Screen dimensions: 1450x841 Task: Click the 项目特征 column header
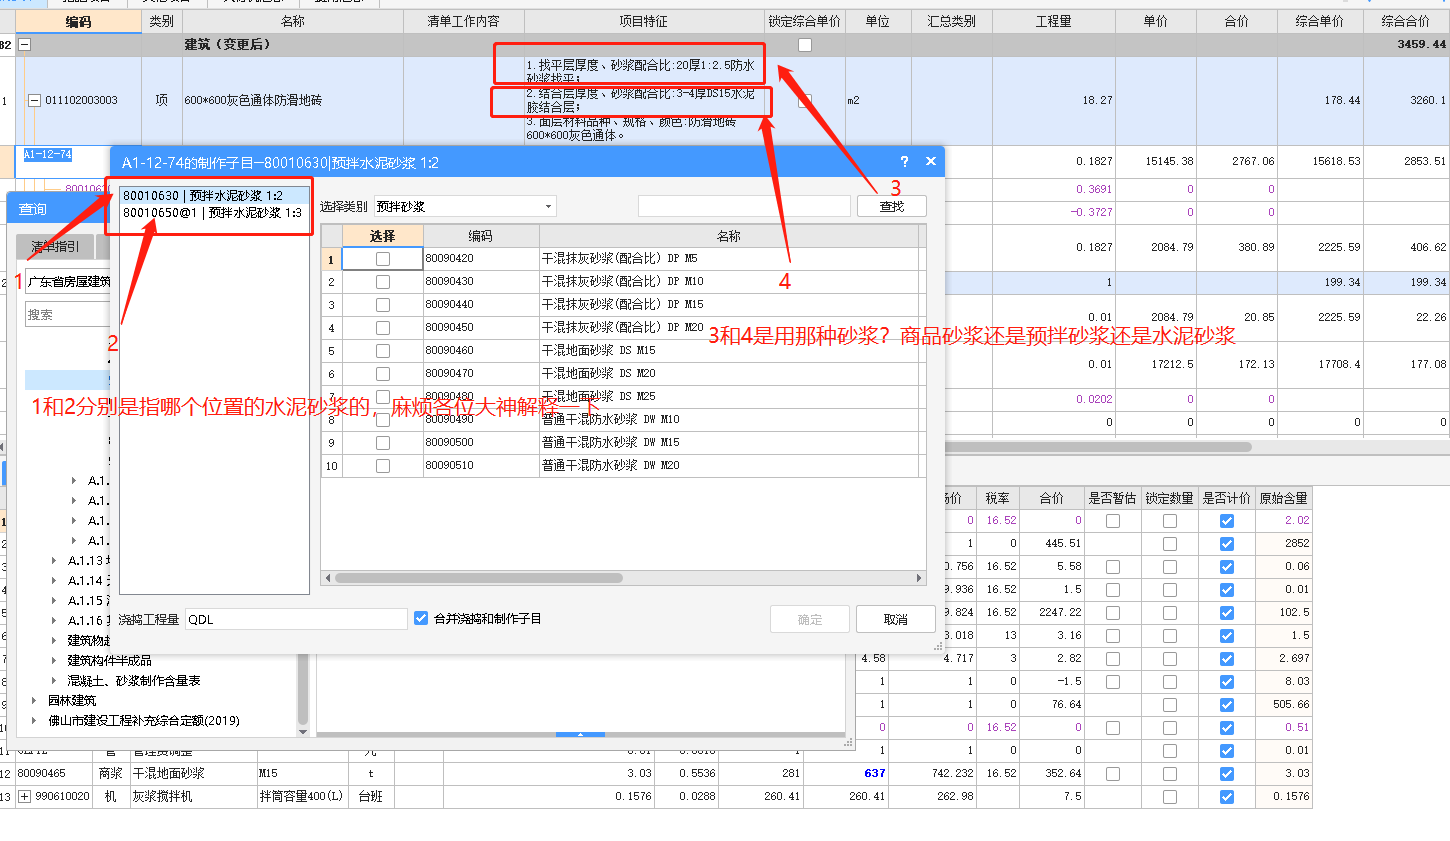[643, 21]
